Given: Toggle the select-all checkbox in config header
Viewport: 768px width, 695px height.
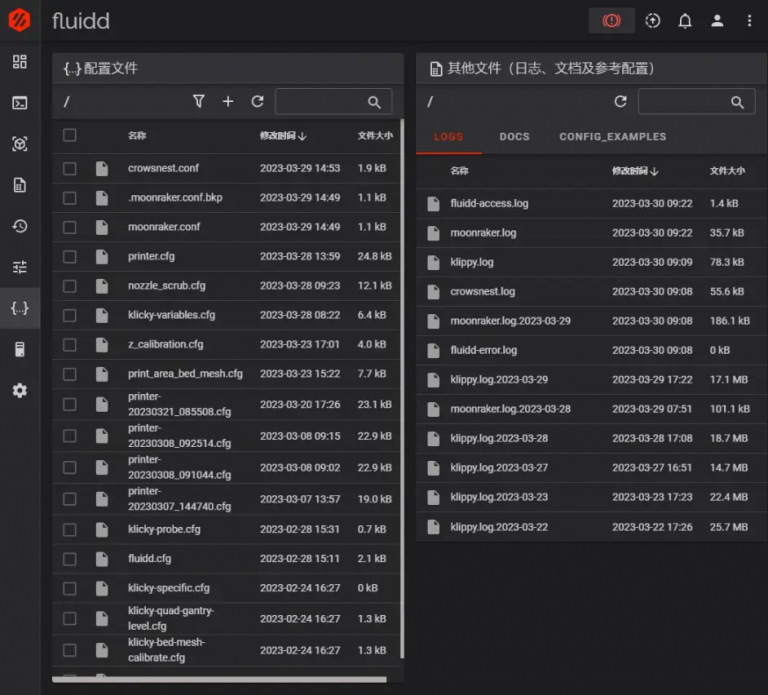Looking at the screenshot, I should tap(70, 136).
